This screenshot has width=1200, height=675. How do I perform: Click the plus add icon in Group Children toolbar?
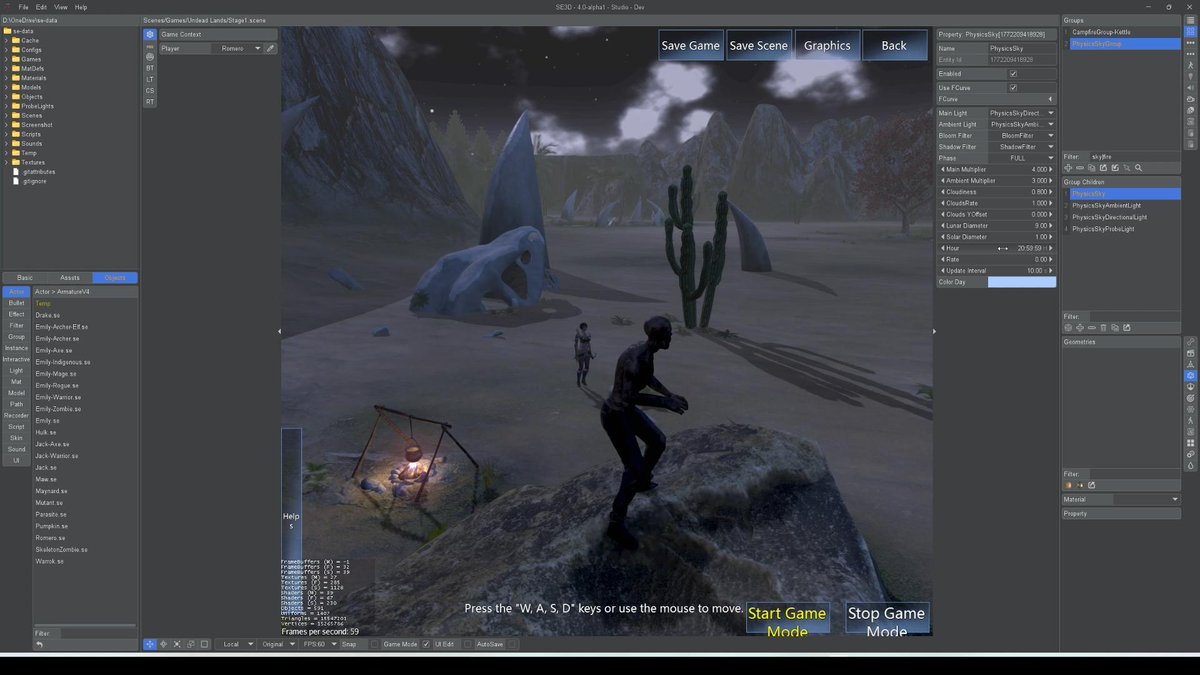[1080, 327]
